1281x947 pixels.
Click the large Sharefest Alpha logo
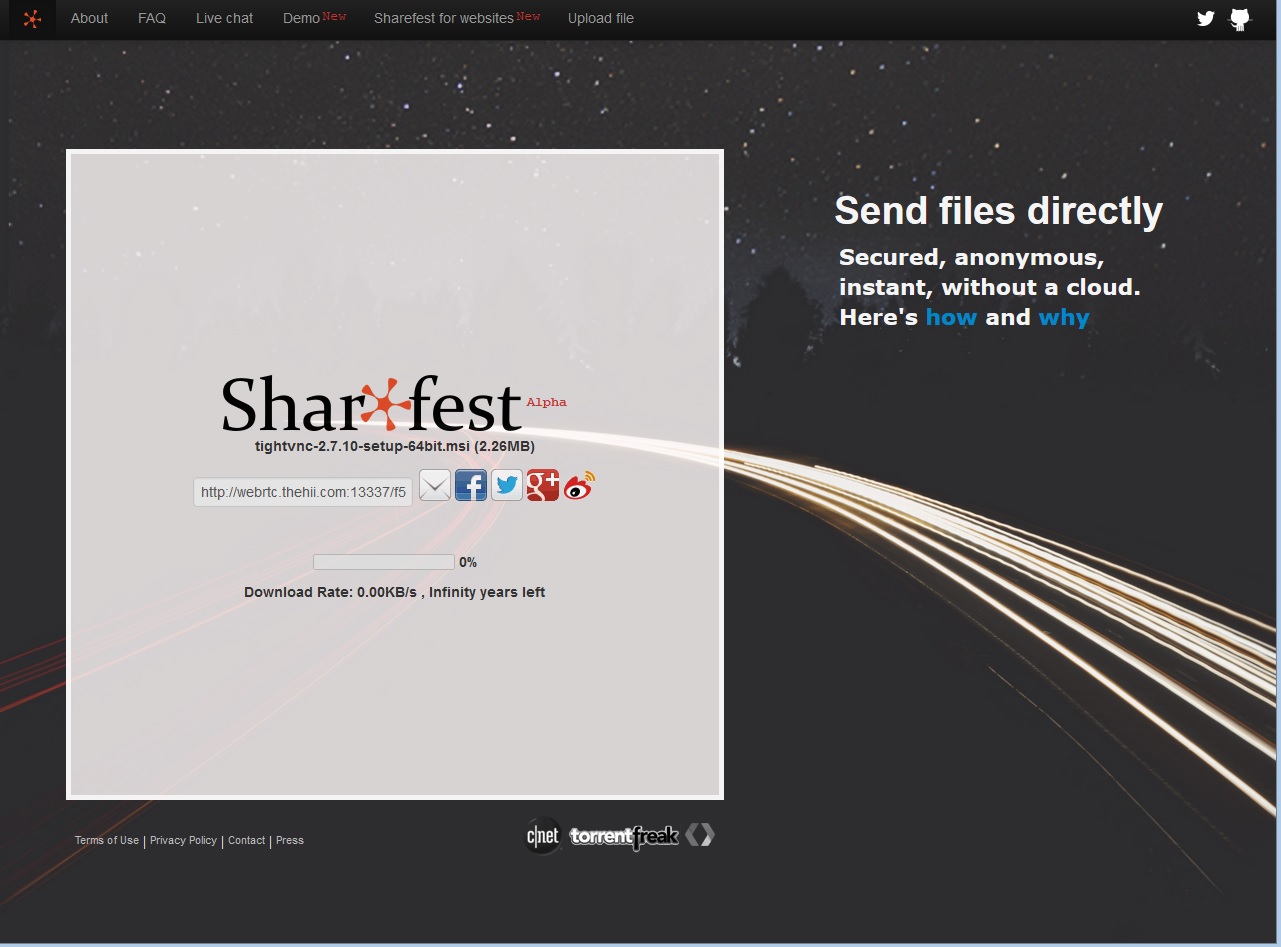[394, 404]
